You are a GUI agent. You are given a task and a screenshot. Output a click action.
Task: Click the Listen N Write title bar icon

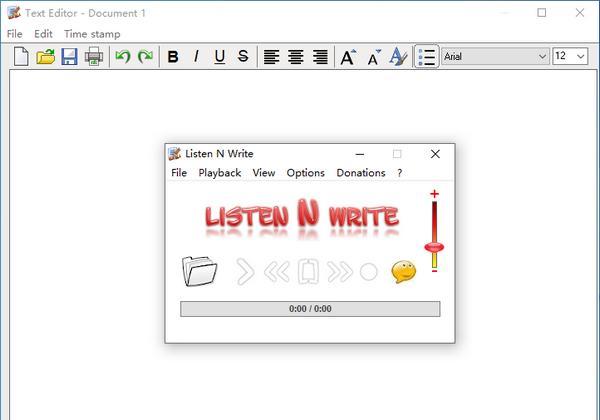click(x=174, y=153)
